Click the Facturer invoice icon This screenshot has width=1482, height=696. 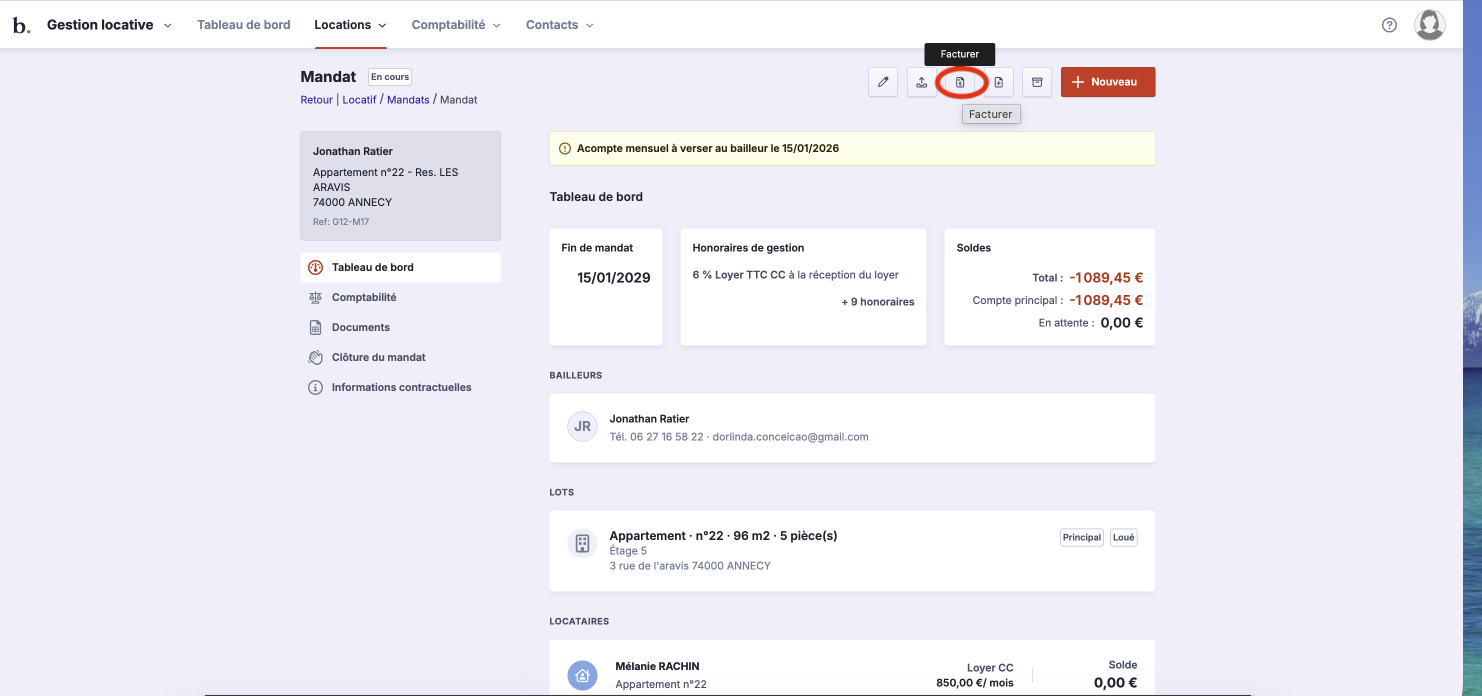click(x=960, y=82)
